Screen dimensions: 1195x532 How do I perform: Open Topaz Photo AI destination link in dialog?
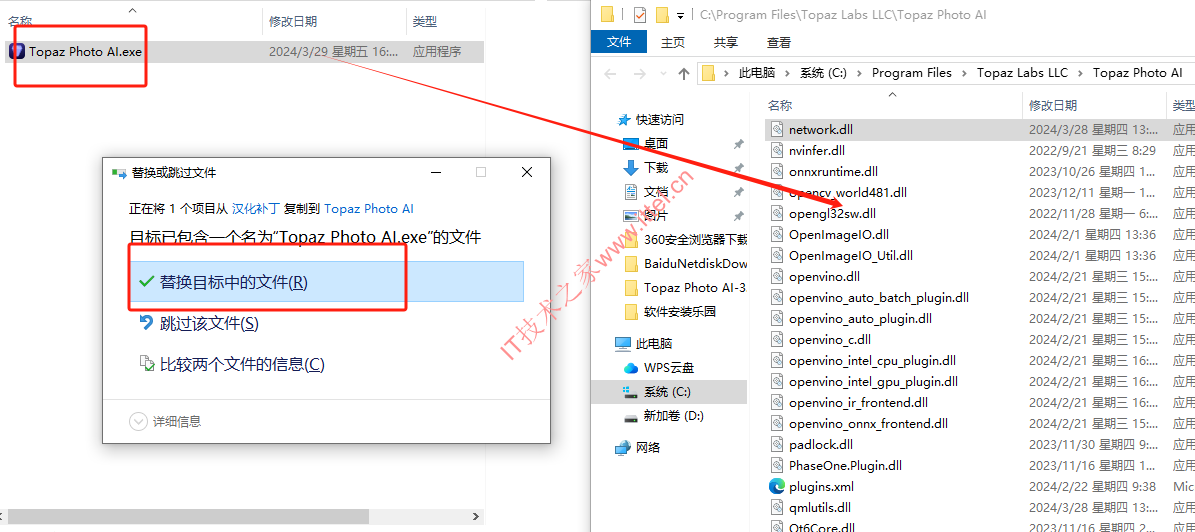(369, 208)
